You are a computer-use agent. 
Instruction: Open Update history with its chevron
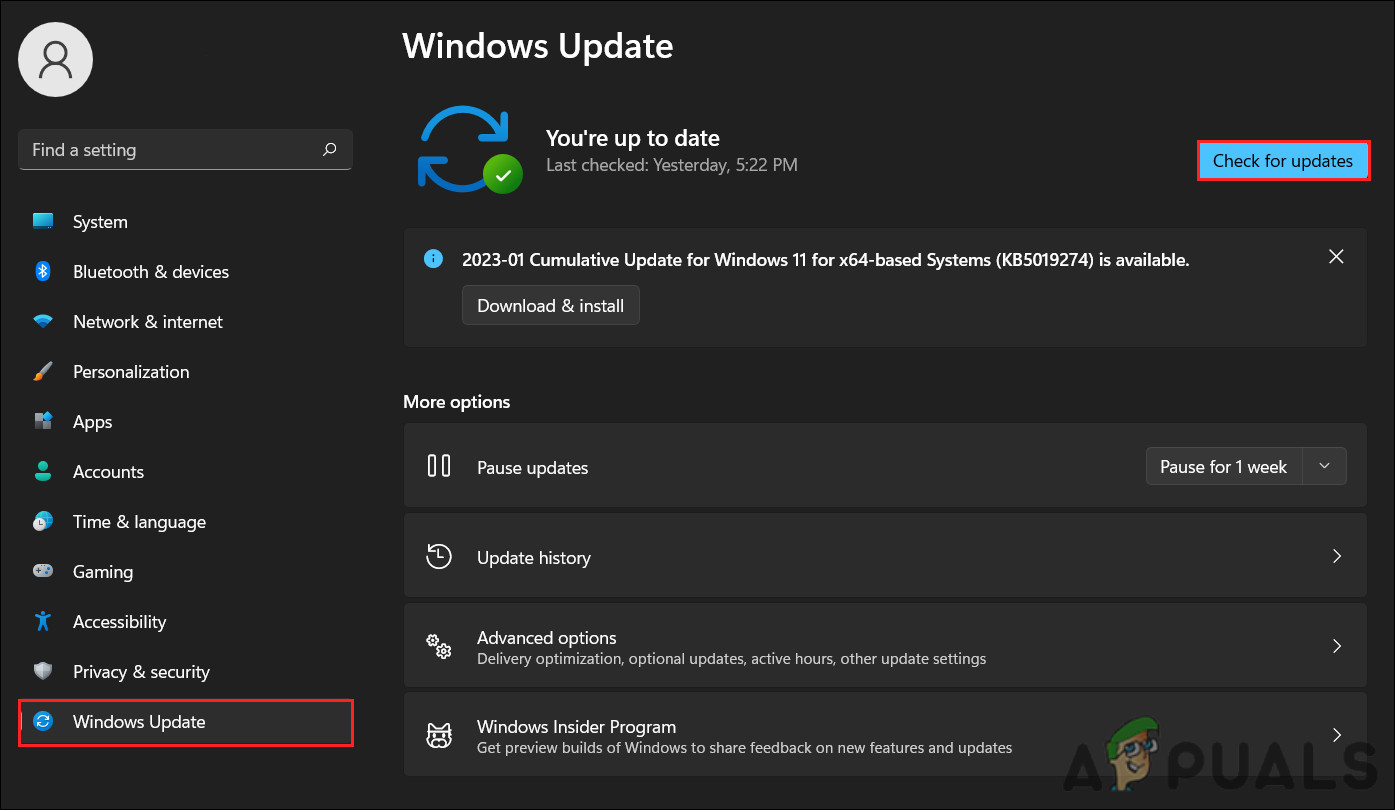click(x=1337, y=556)
